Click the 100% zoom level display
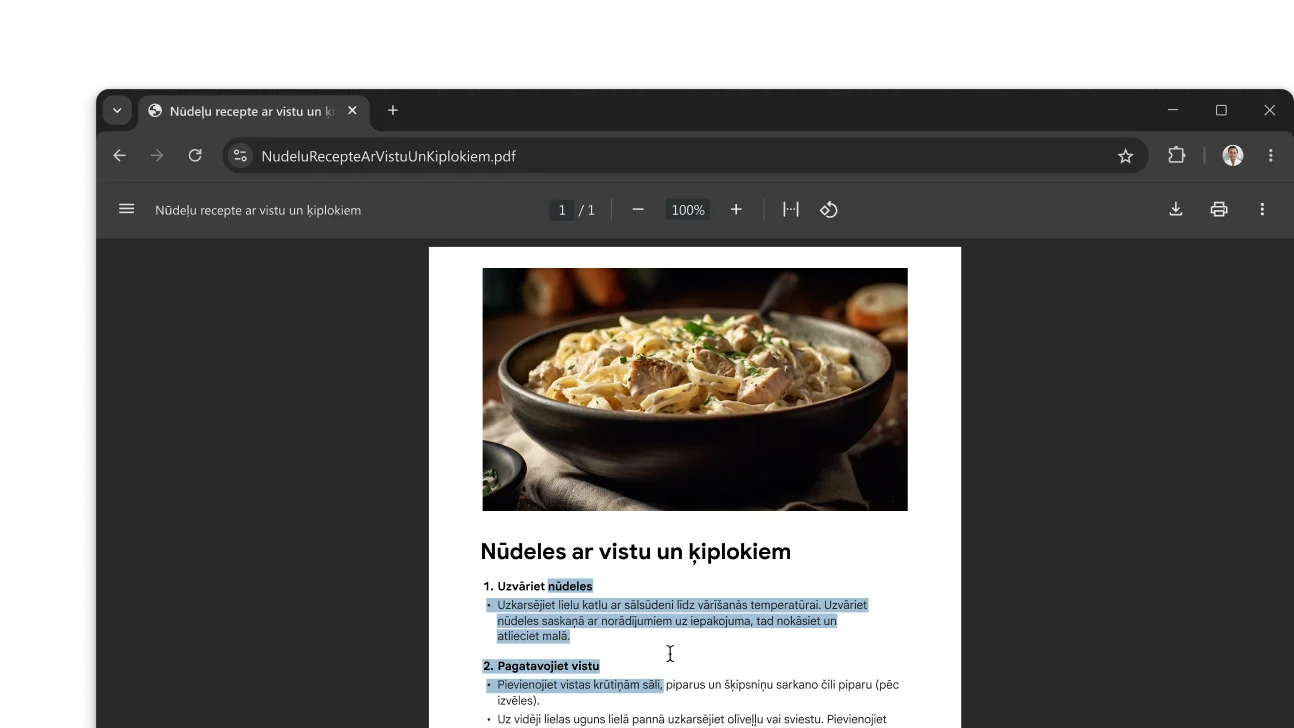 click(x=687, y=209)
